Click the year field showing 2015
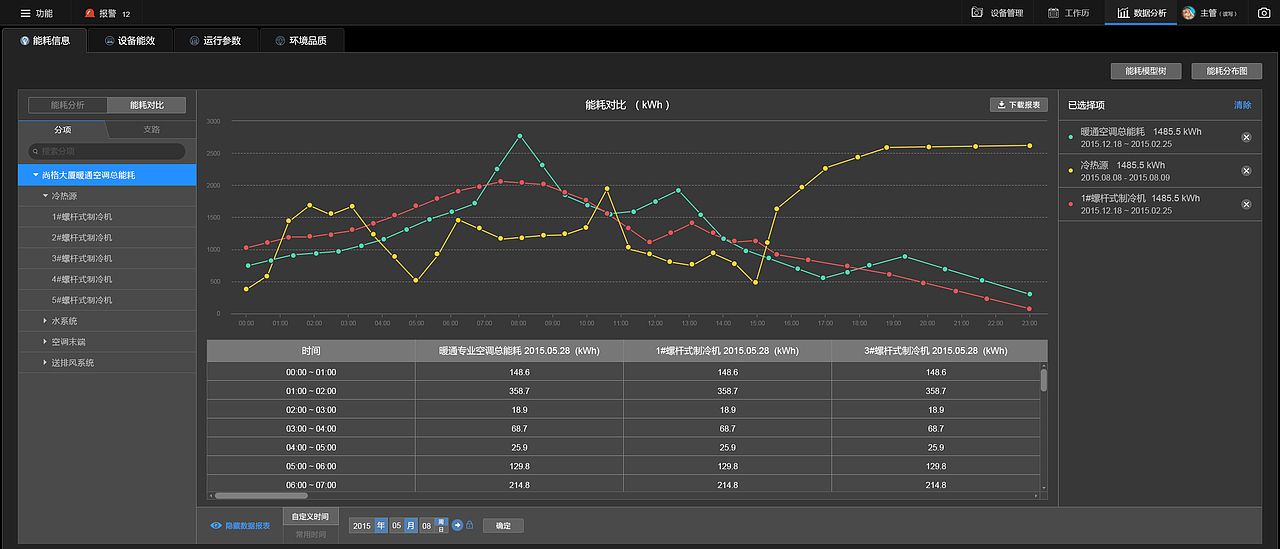Screen dimensions: 1280x549 click(x=361, y=525)
